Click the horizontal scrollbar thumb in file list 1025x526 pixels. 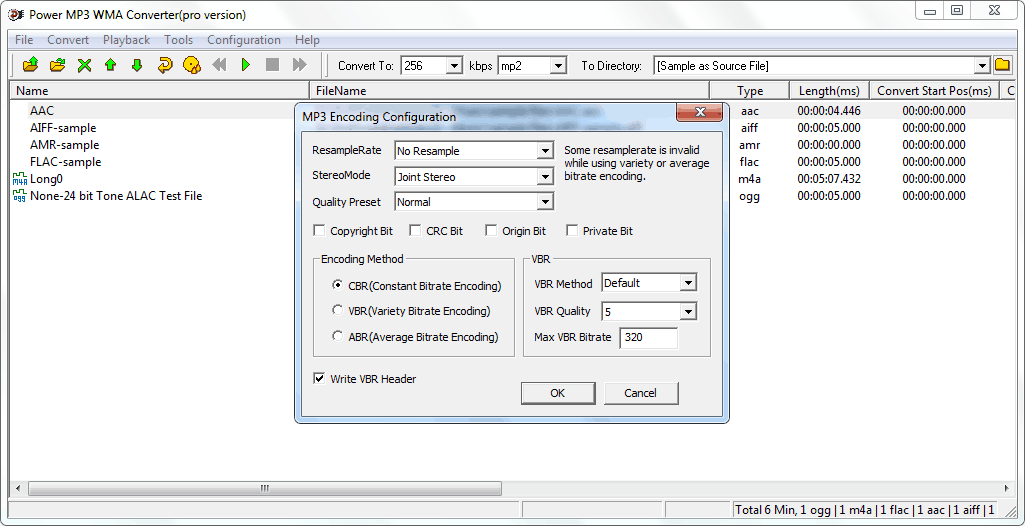(x=265, y=488)
